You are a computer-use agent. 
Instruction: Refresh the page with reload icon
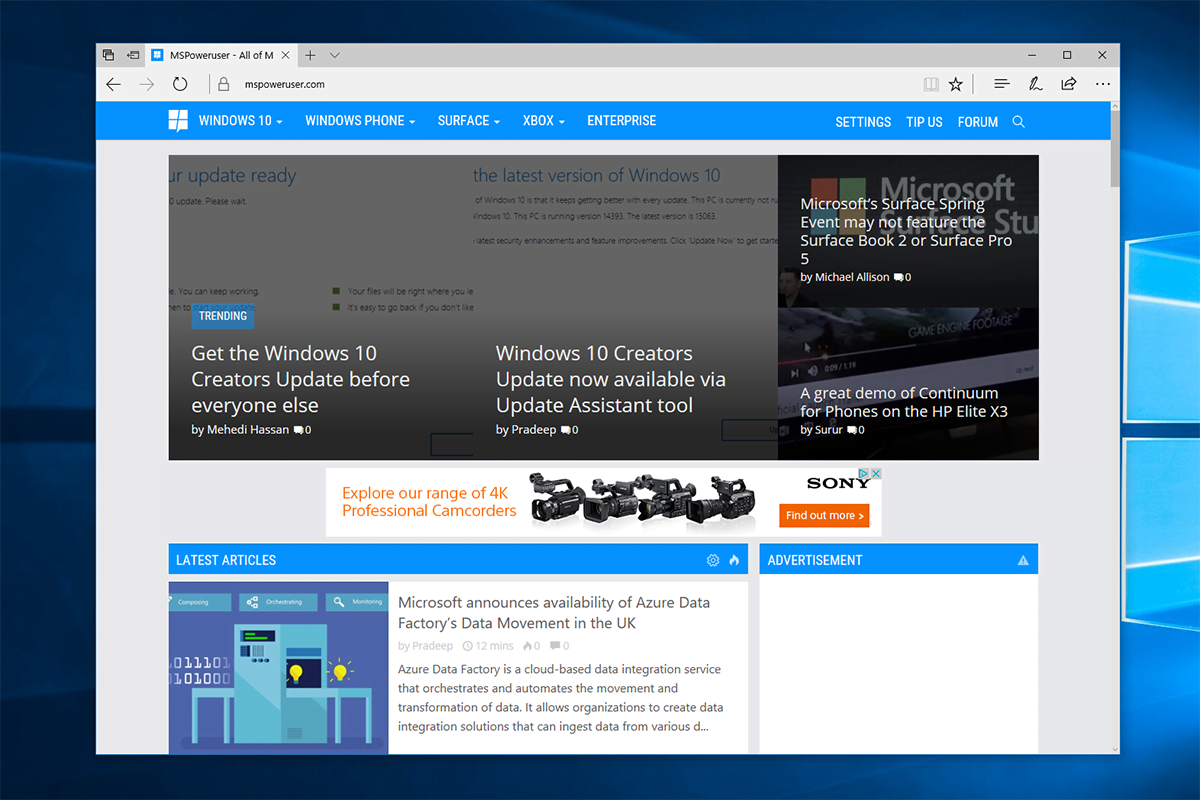click(x=180, y=85)
